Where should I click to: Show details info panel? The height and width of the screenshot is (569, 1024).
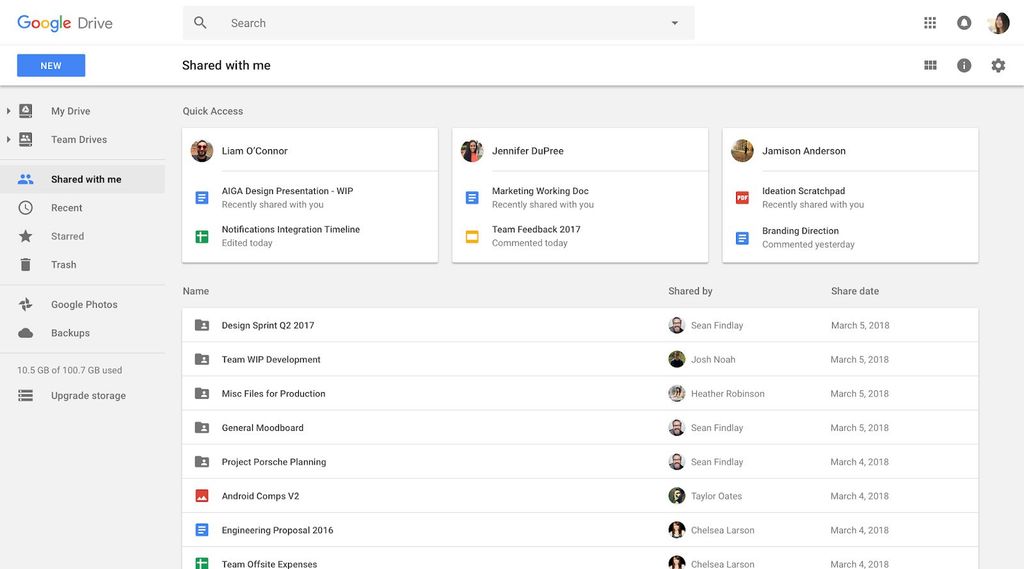point(964,65)
